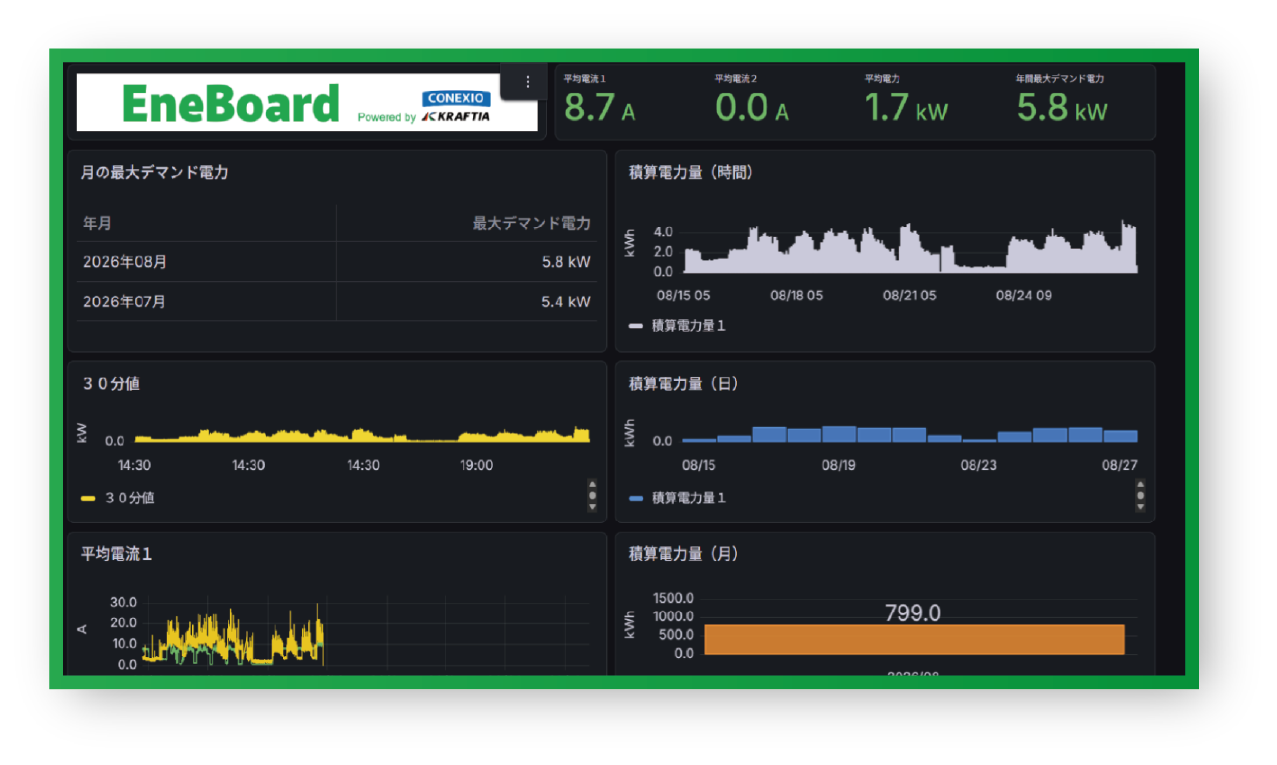Click the down arrow of the 積算電力量(日) legend scrollbar
Viewport: 1277px width, 765px height.
pos(1140,507)
